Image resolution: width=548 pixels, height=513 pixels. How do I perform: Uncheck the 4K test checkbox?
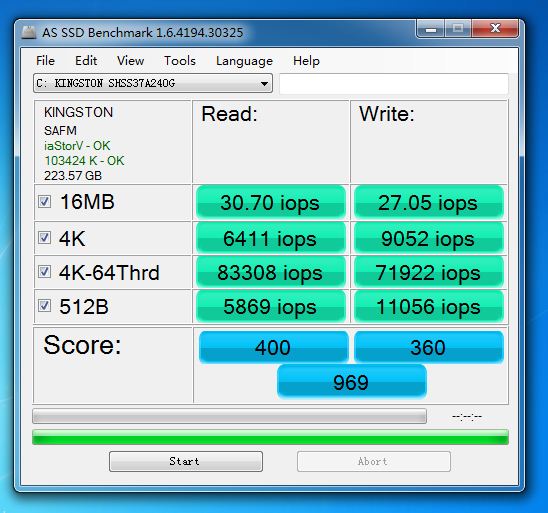44,238
